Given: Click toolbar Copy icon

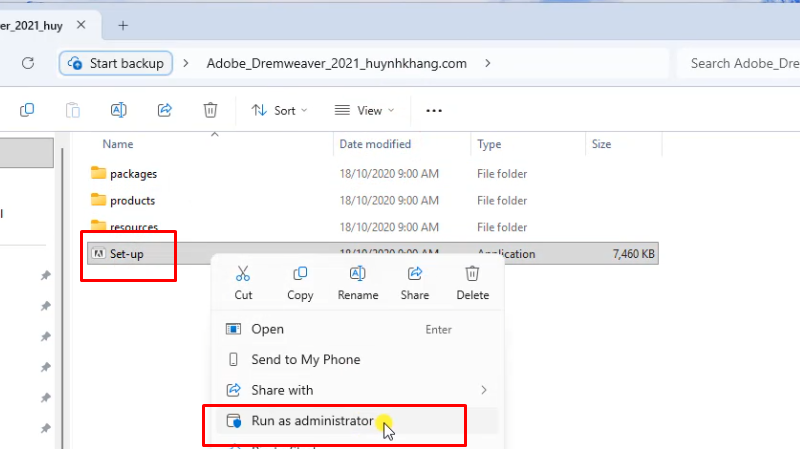Looking at the screenshot, I should click(x=27, y=110).
